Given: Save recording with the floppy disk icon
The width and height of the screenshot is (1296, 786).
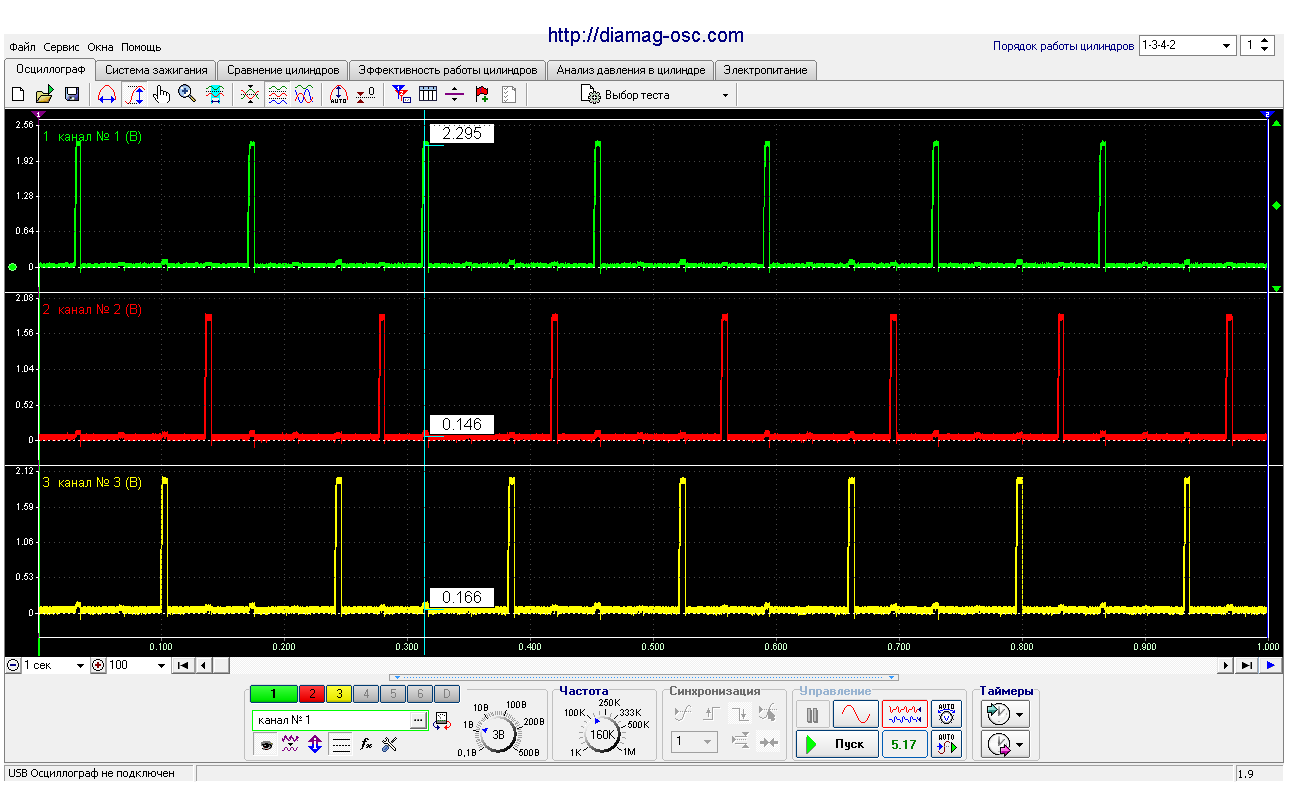Looking at the screenshot, I should click(x=72, y=94).
